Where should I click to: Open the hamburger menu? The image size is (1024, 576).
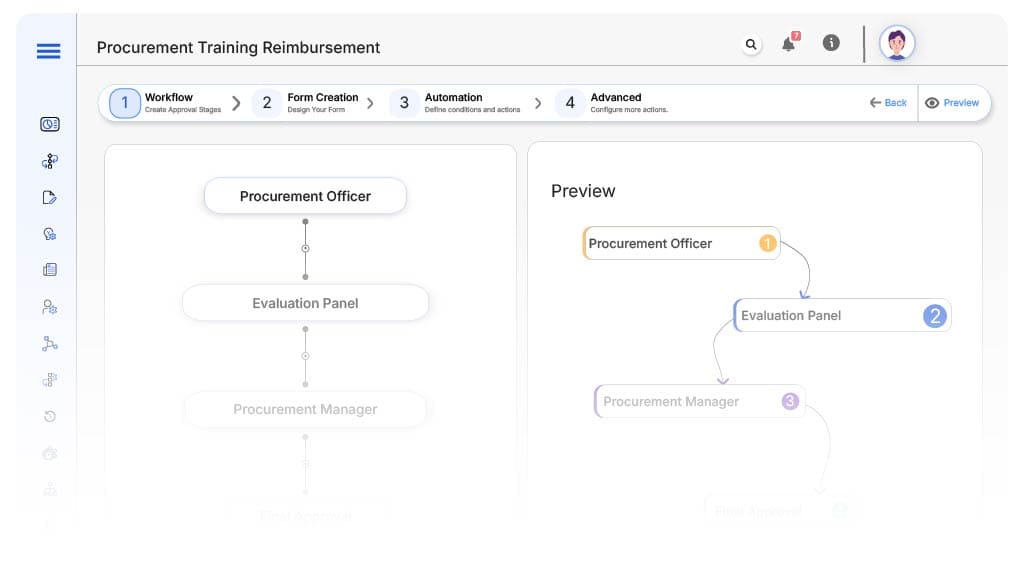[x=48, y=51]
